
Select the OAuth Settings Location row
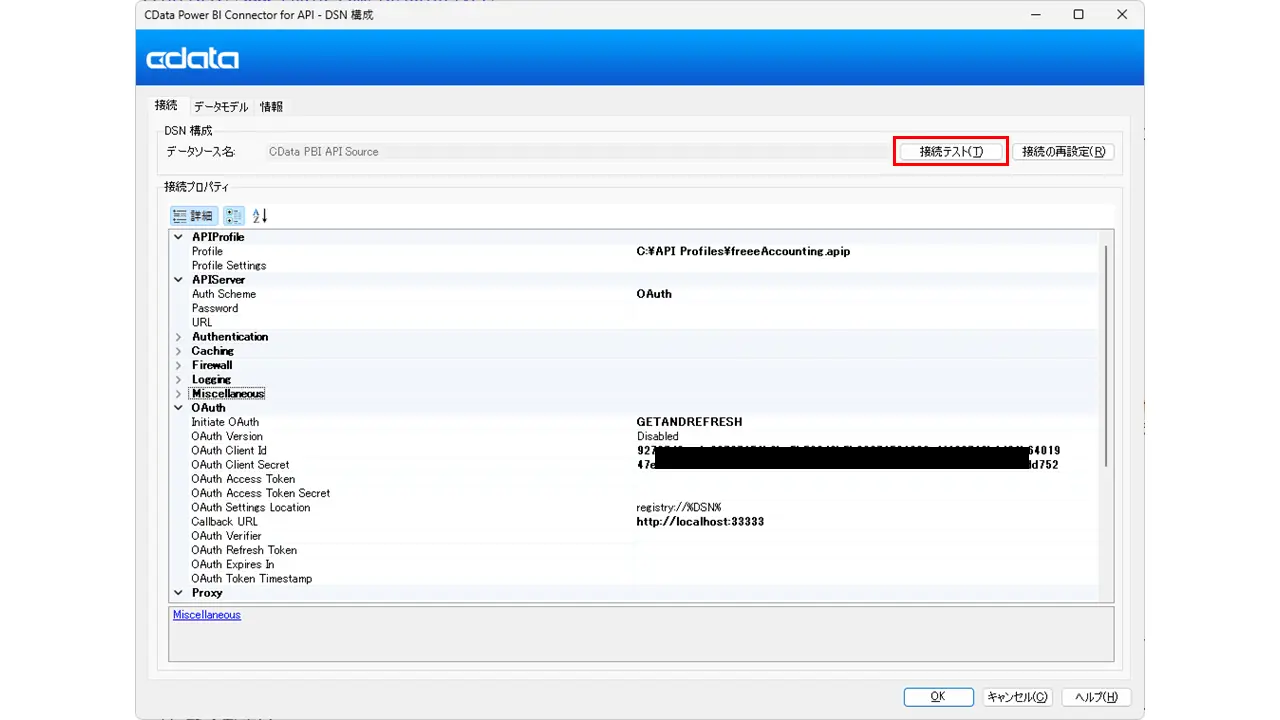coord(635,508)
